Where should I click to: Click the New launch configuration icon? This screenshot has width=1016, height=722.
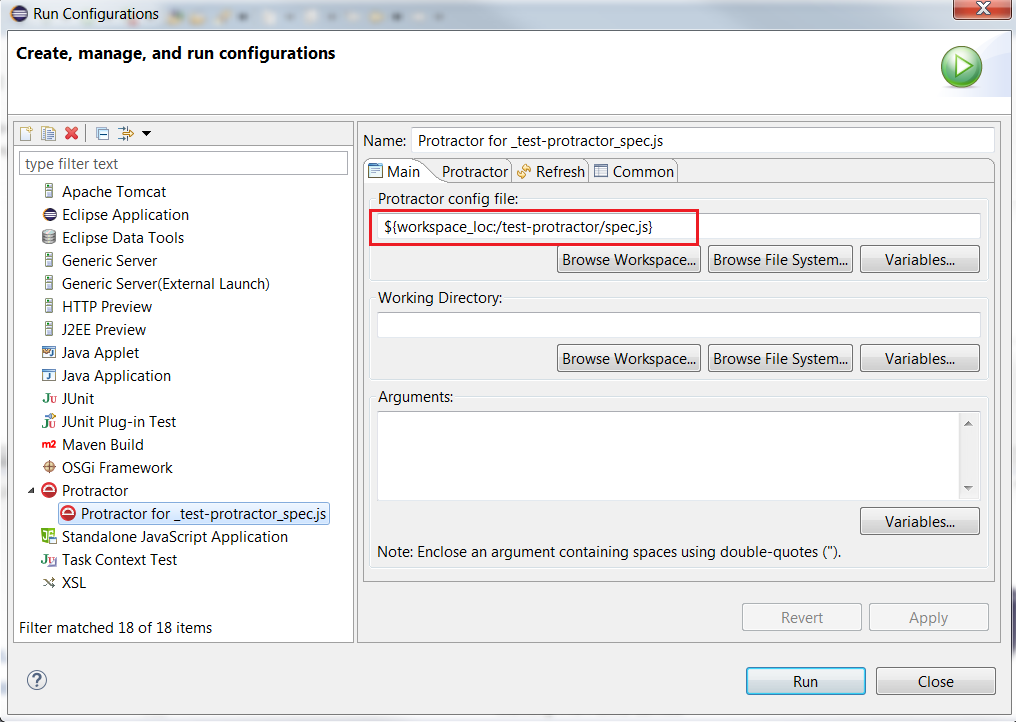click(x=27, y=133)
